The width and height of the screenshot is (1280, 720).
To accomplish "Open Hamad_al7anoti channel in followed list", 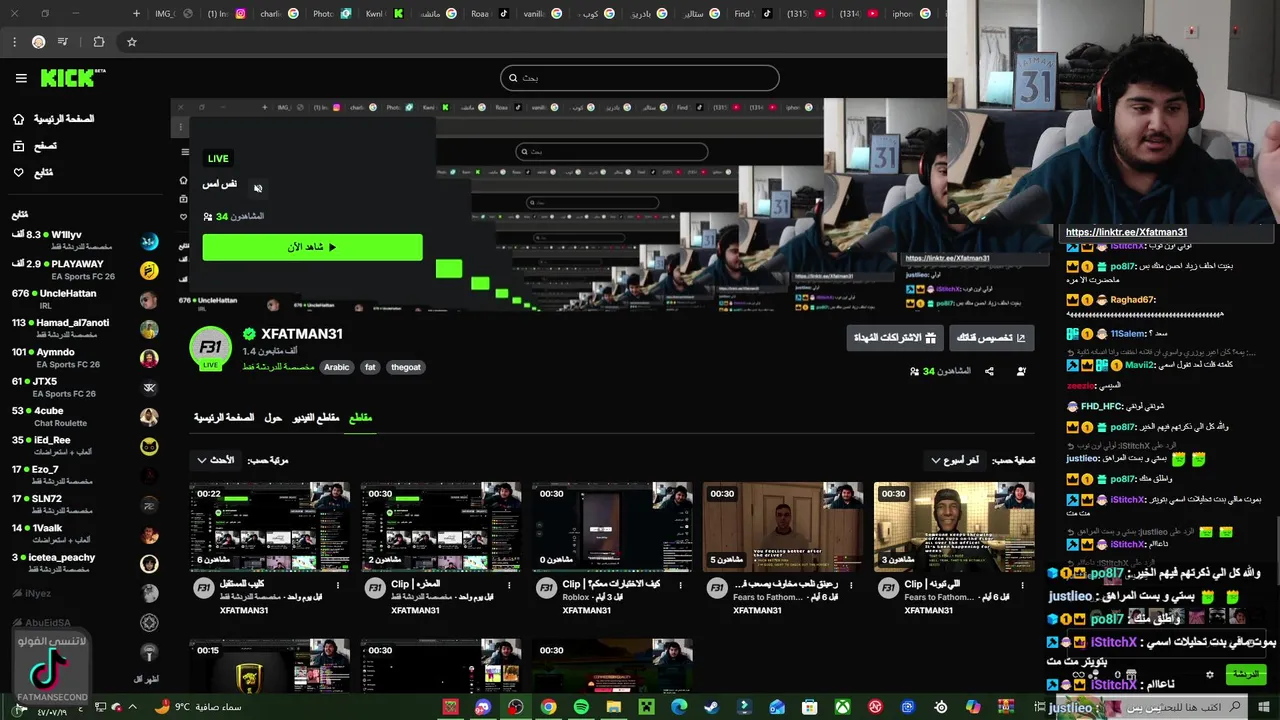I will [84, 328].
